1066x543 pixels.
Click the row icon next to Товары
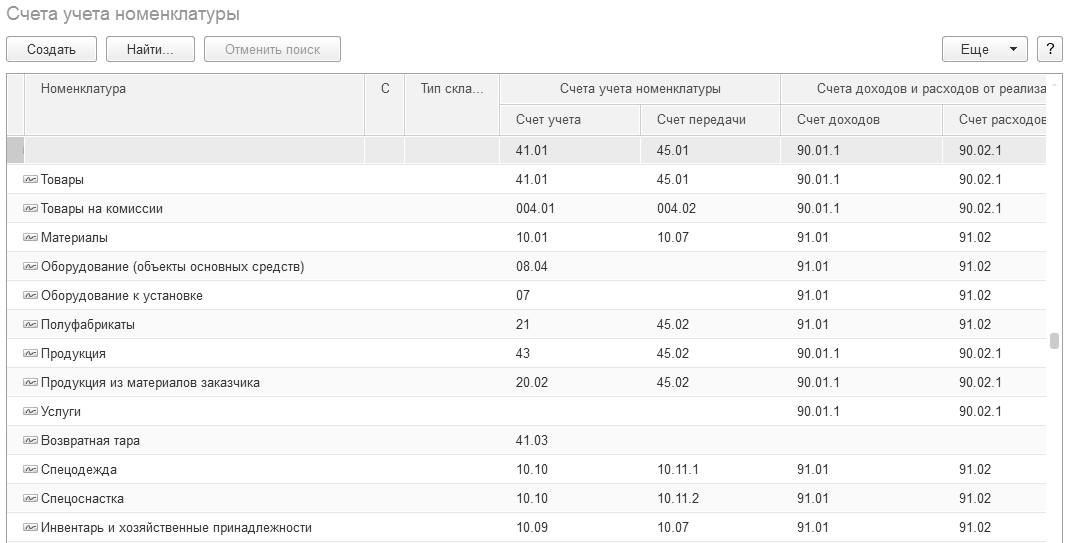point(30,180)
